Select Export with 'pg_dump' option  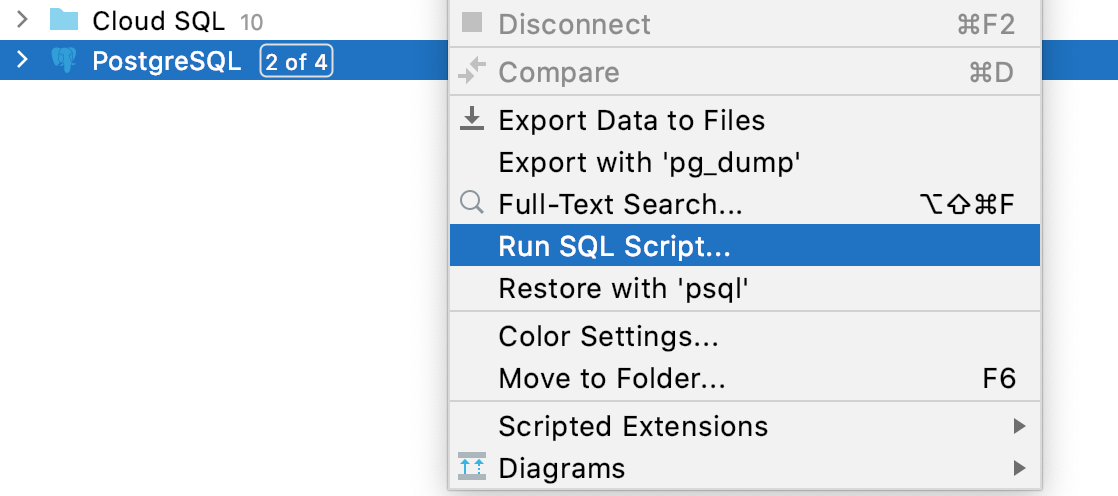[x=649, y=162]
